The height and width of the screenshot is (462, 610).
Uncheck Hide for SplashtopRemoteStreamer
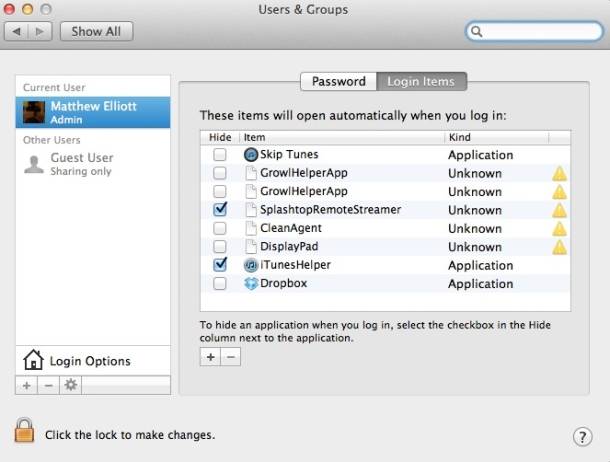[220, 209]
